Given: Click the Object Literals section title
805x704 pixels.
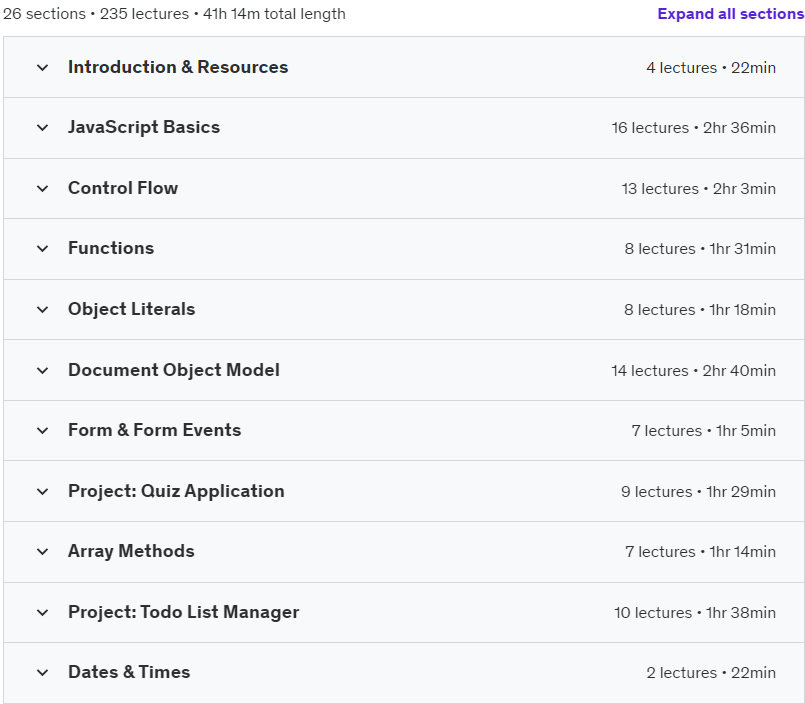Looking at the screenshot, I should pos(131,309).
